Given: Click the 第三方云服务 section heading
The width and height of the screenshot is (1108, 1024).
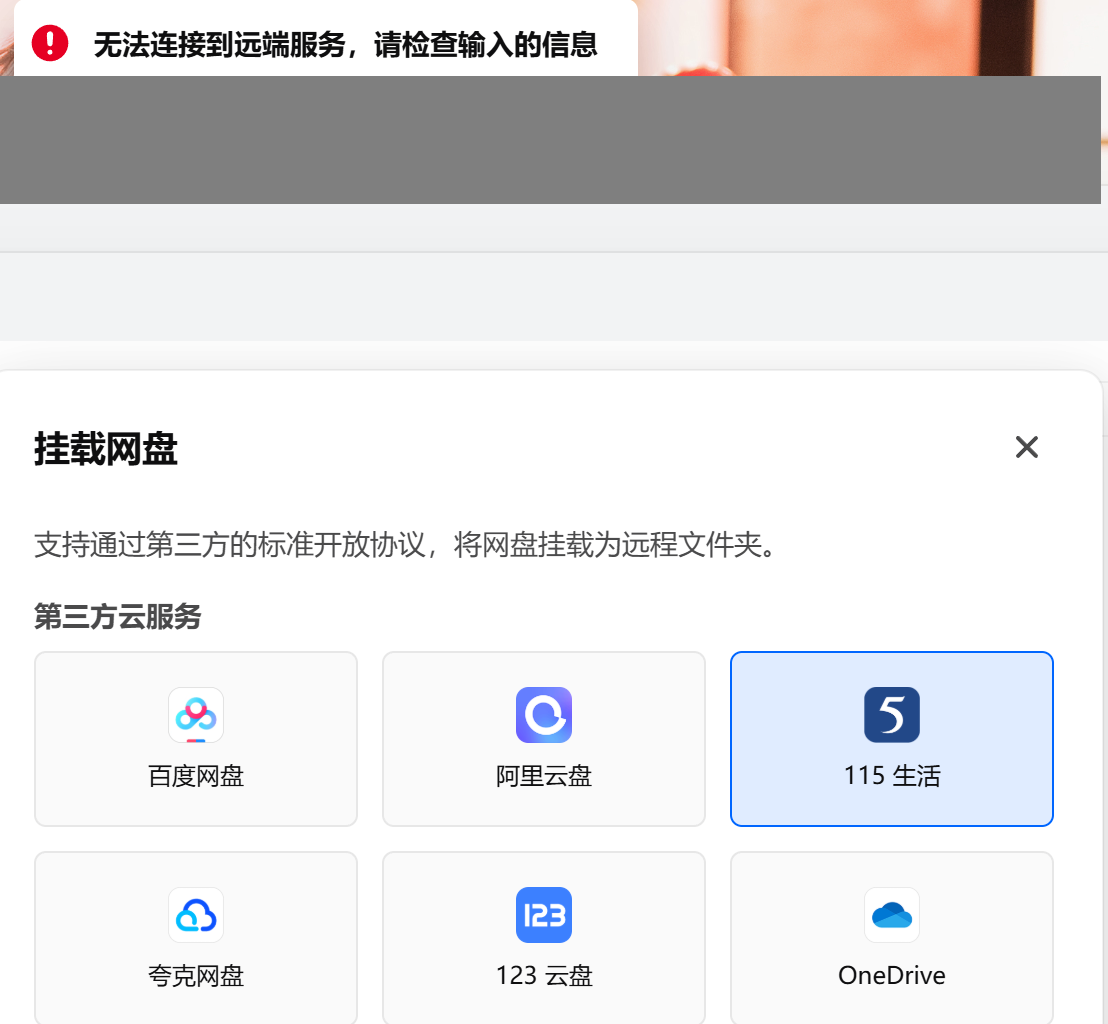Looking at the screenshot, I should [118, 616].
